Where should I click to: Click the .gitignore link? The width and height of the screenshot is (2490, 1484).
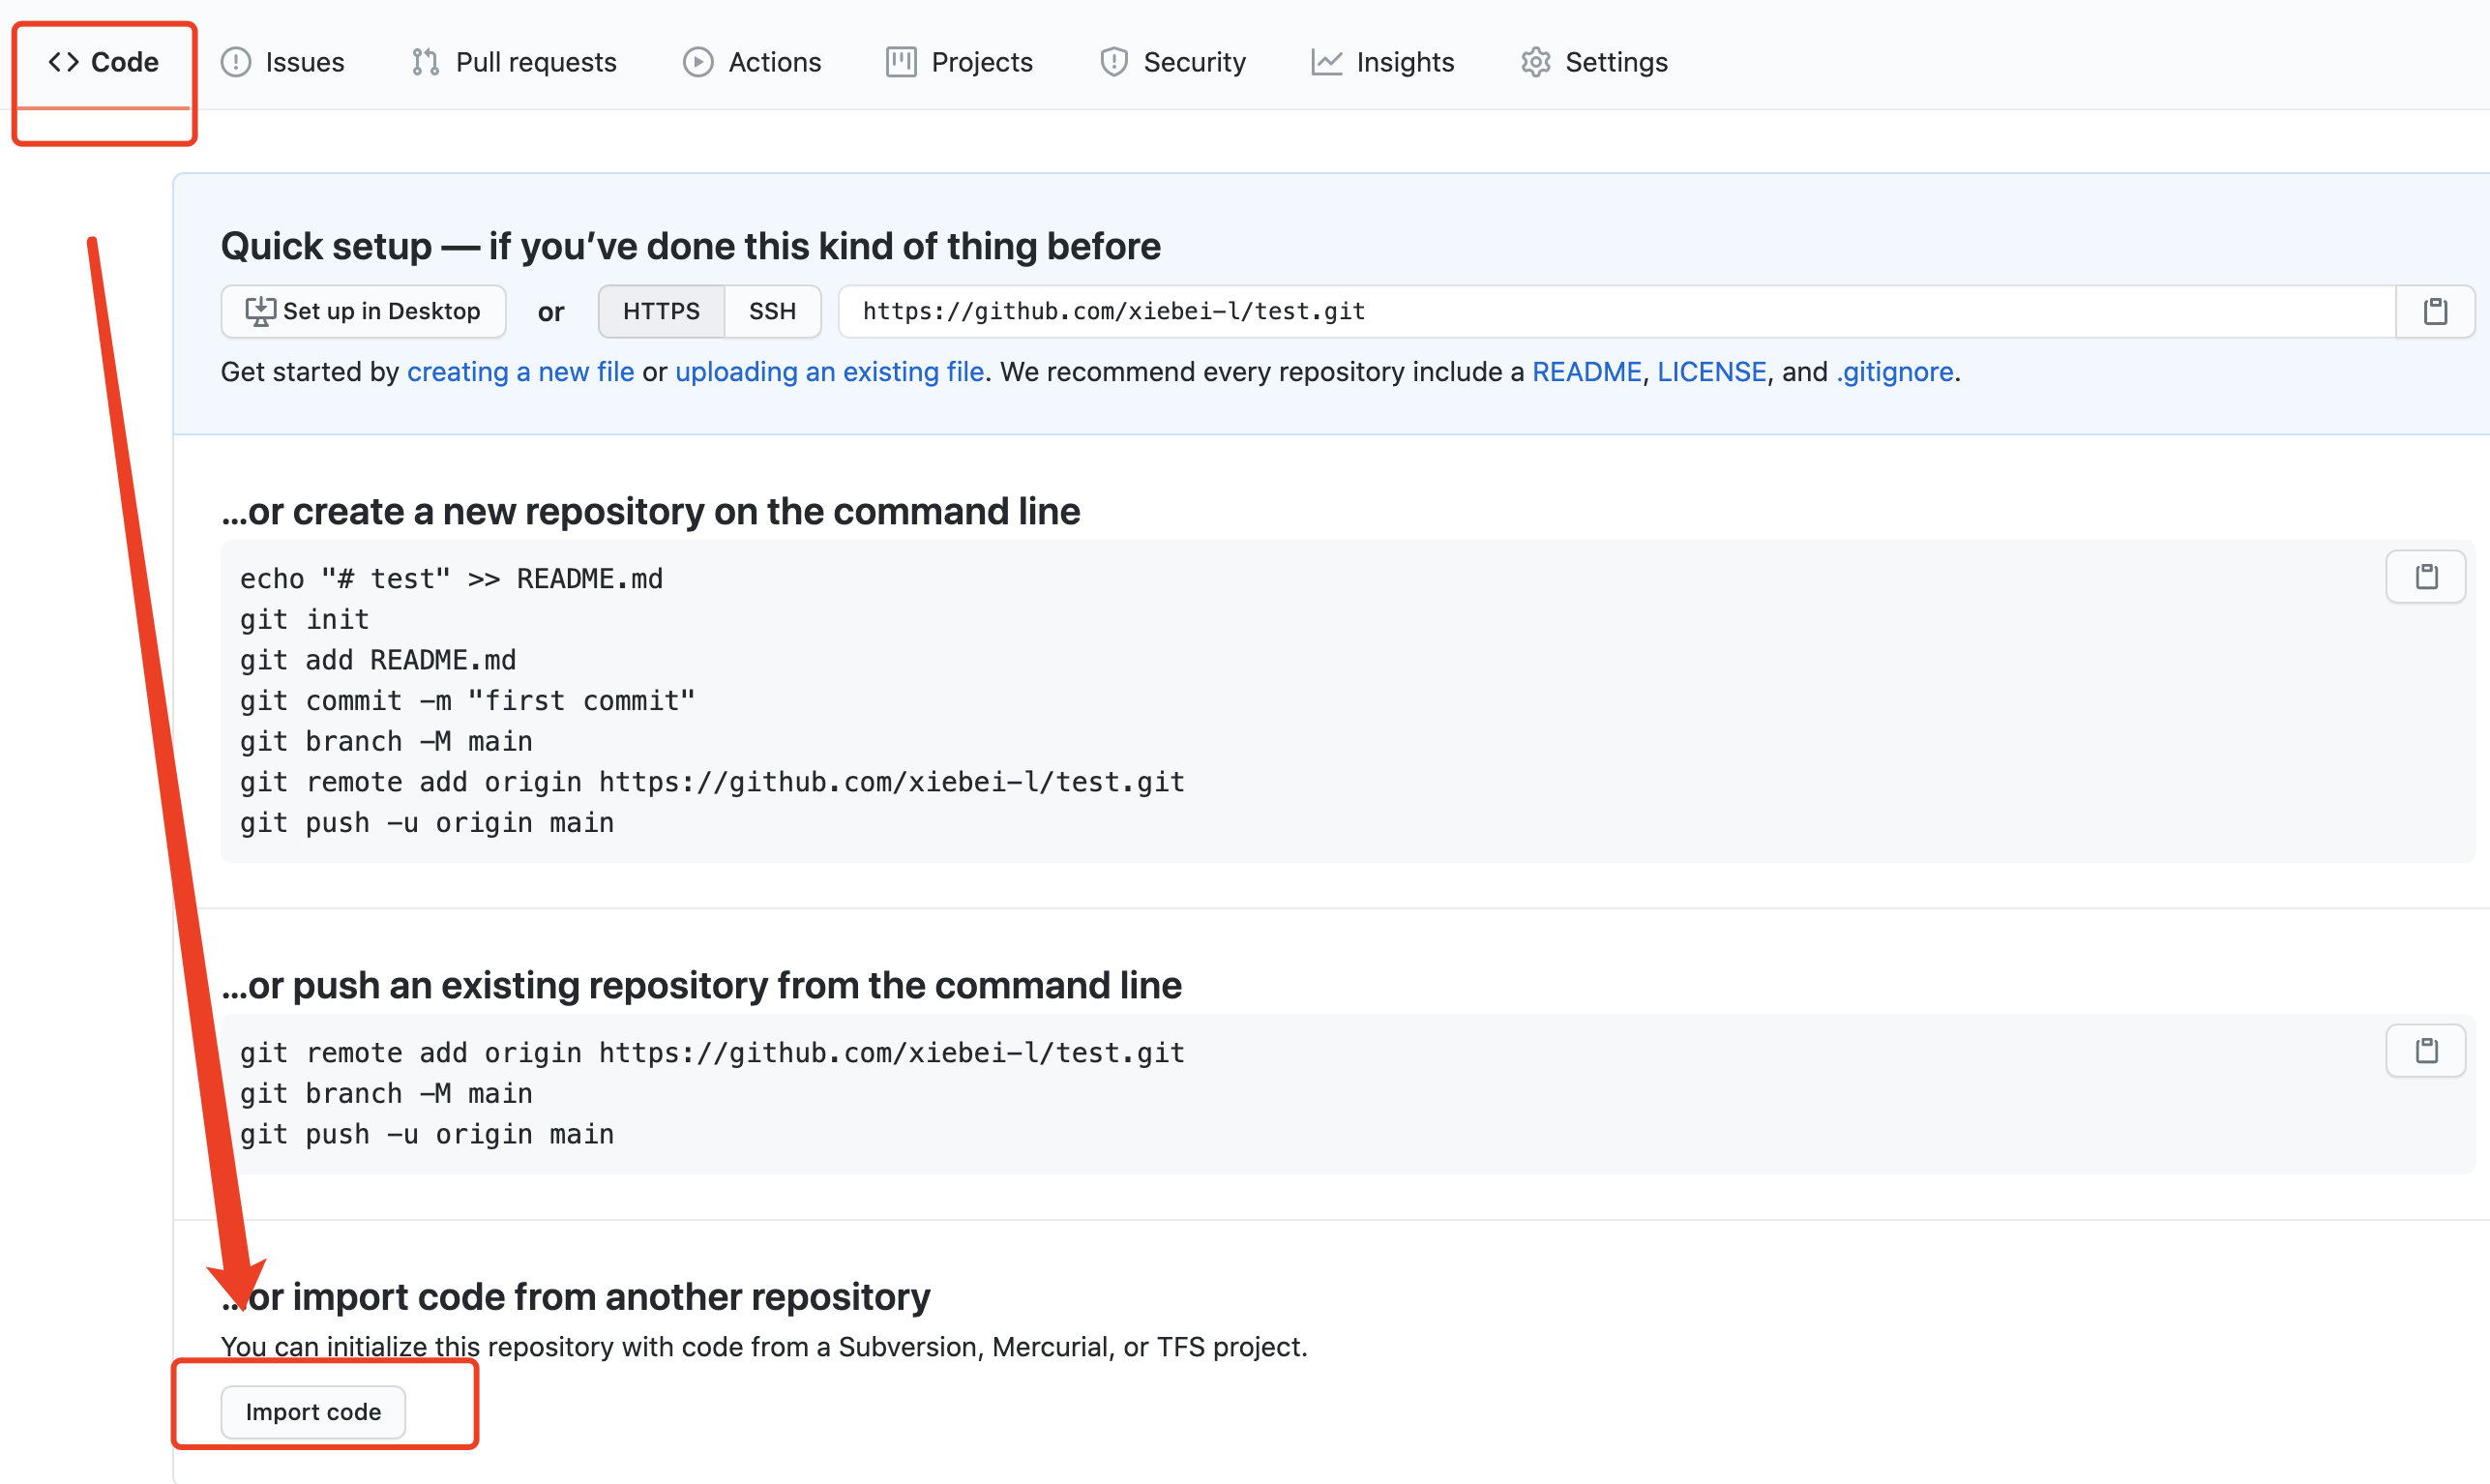(x=1894, y=372)
